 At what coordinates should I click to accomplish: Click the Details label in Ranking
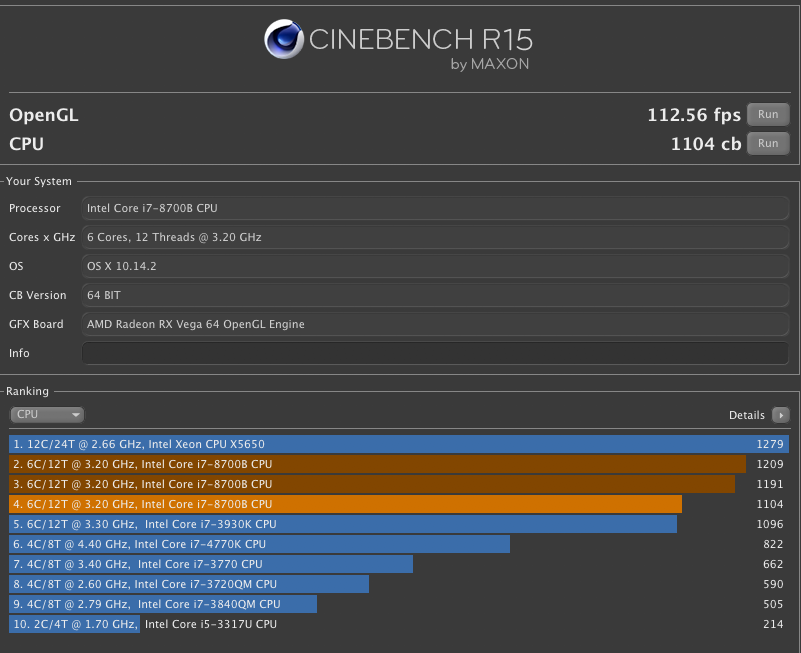pyautogui.click(x=746, y=415)
